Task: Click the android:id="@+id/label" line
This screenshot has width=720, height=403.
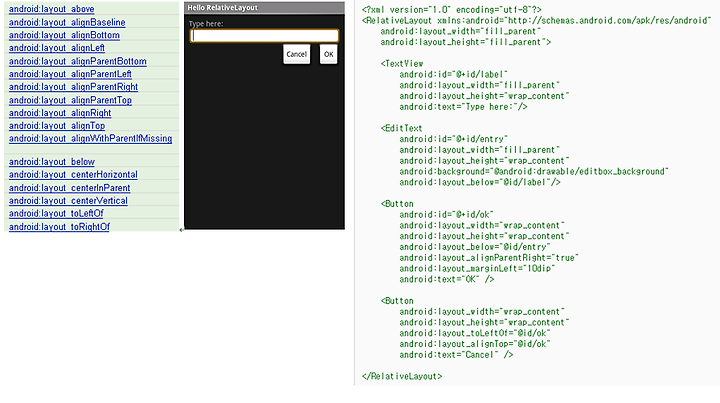Action: (454, 74)
